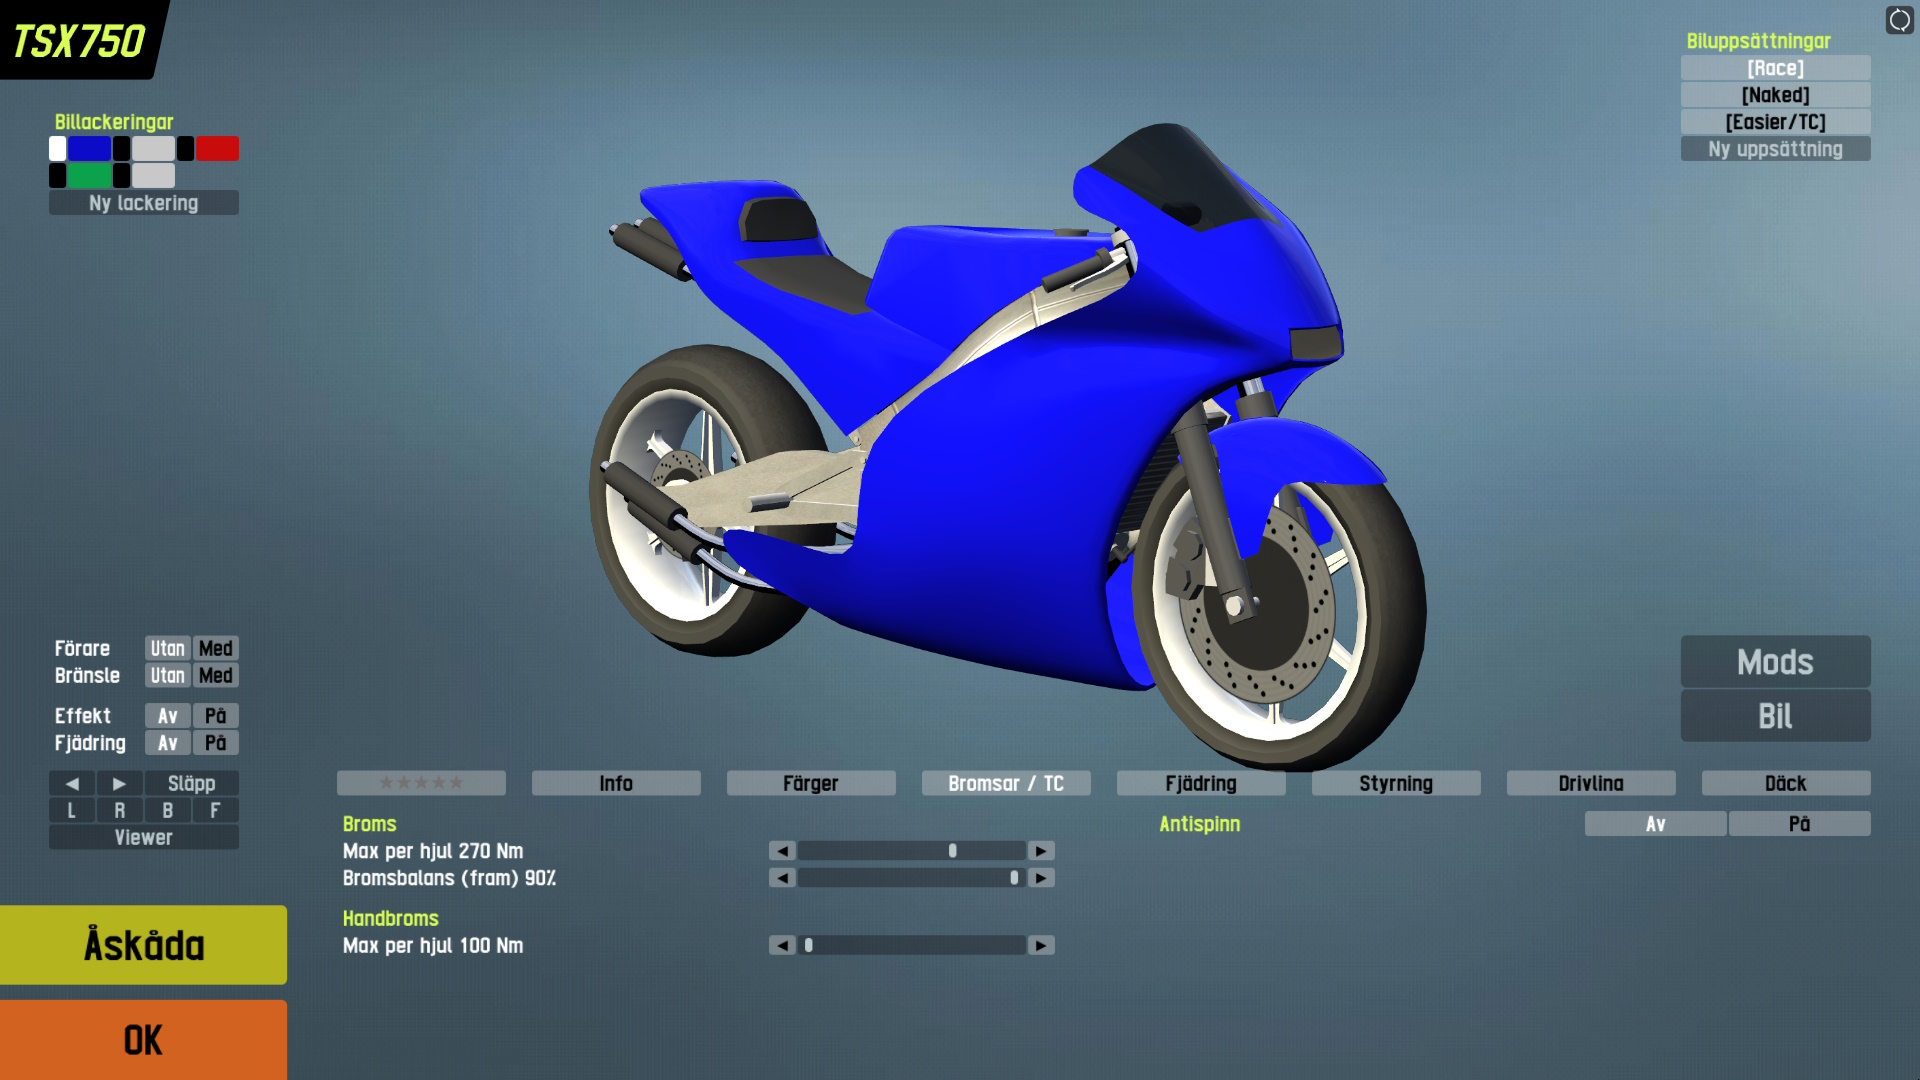Open the star rating tab
The width and height of the screenshot is (1920, 1080).
tap(421, 783)
